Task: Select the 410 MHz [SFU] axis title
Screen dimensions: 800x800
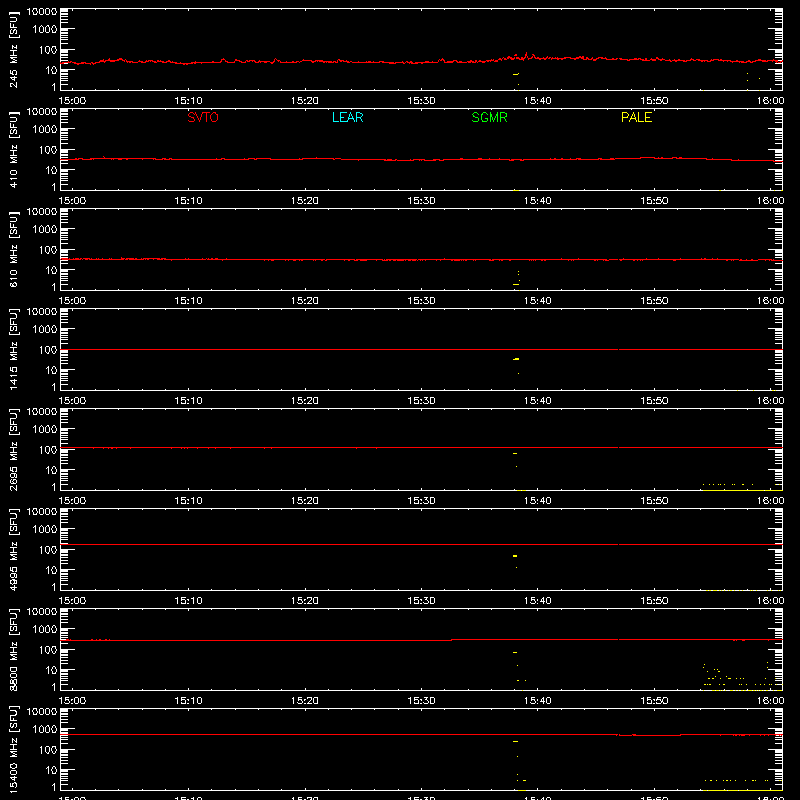Action: click(14, 149)
